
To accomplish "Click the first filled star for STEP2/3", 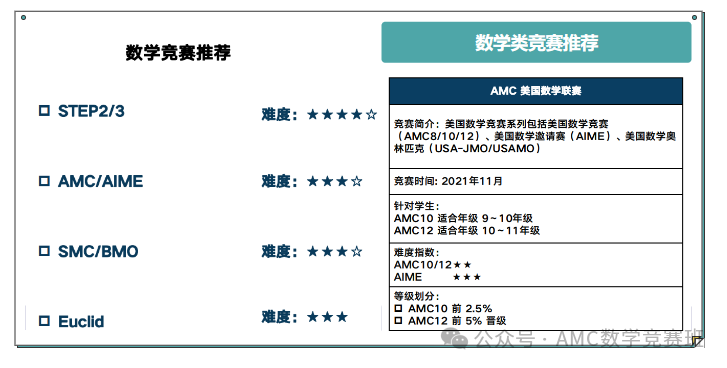I will click(313, 114).
